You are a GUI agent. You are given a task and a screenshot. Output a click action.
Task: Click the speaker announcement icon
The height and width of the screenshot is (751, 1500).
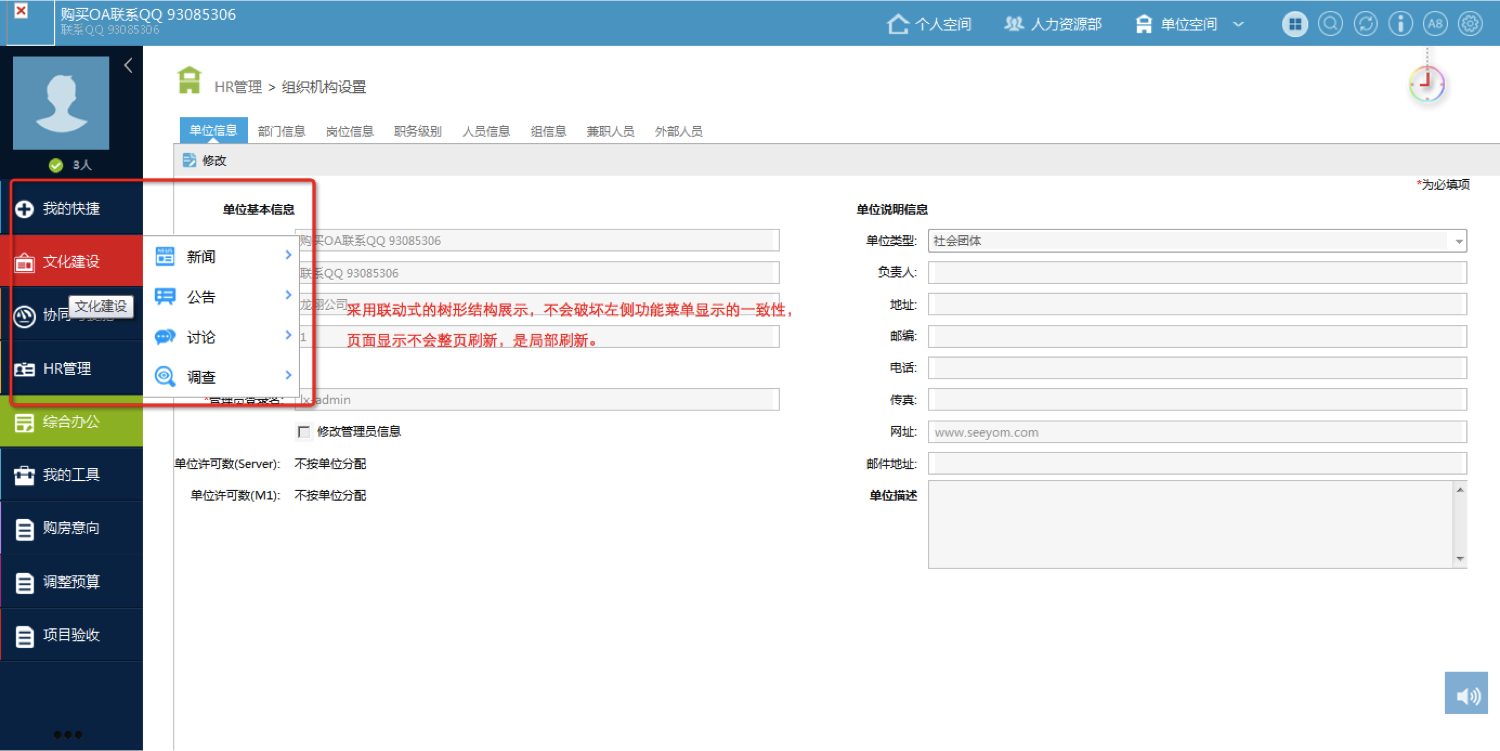click(1466, 694)
